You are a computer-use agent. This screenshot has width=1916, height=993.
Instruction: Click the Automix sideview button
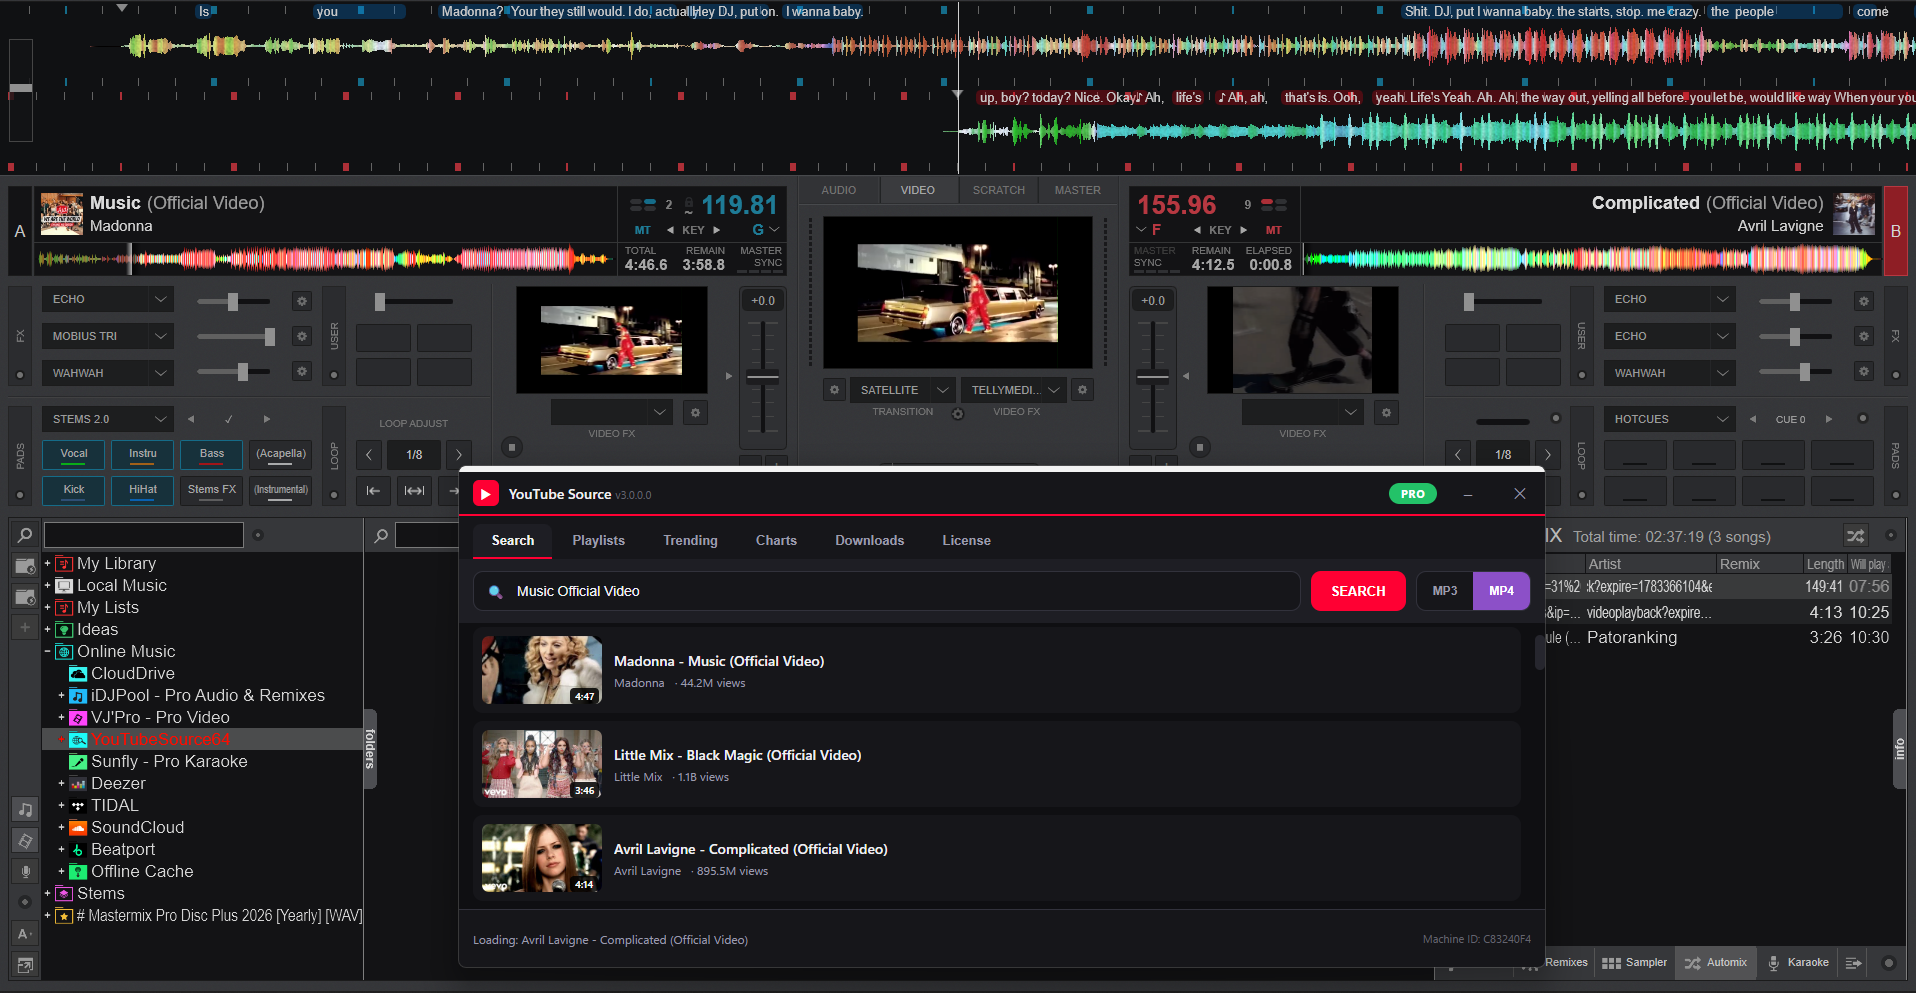(x=1716, y=963)
